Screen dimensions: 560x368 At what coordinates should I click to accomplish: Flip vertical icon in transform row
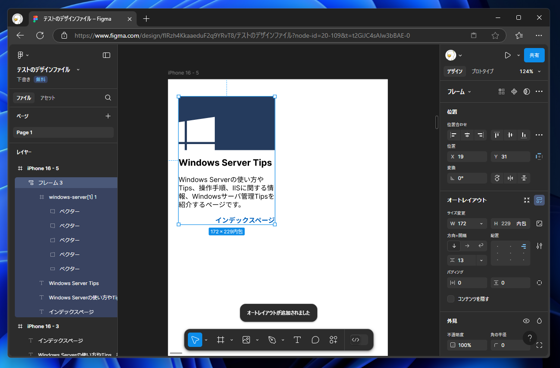coord(524,178)
